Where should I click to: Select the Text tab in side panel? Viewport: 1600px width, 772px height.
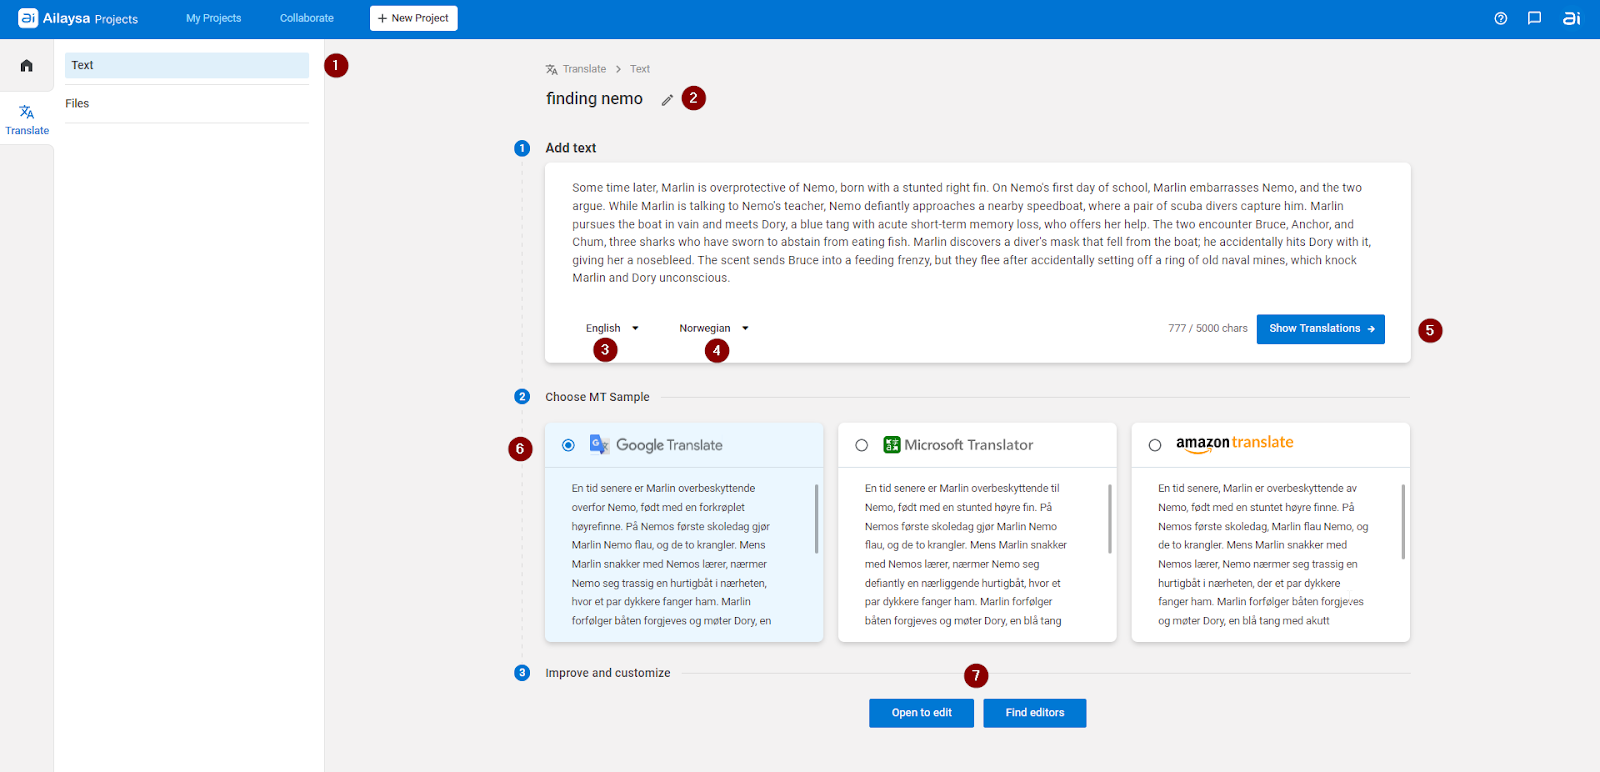coord(187,65)
